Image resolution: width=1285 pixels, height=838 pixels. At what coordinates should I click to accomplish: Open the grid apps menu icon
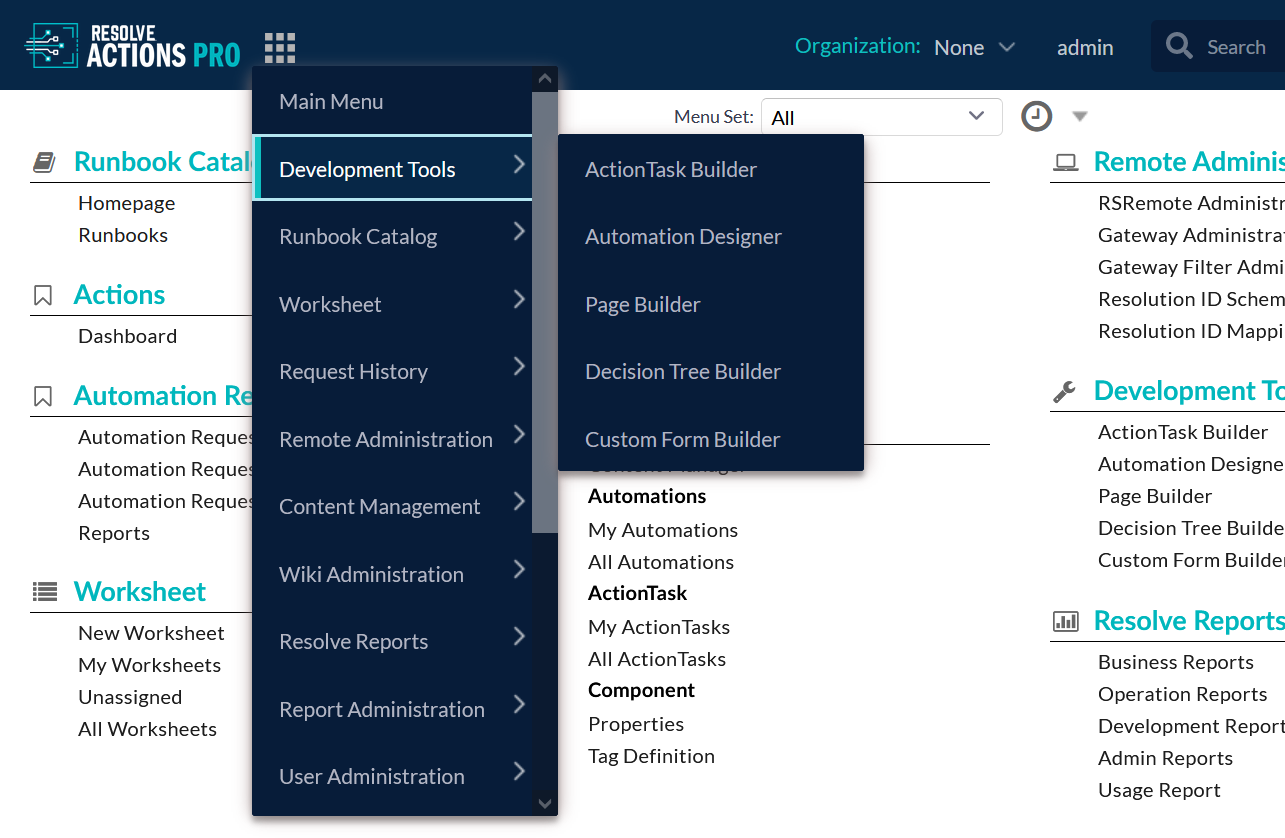coord(280,47)
